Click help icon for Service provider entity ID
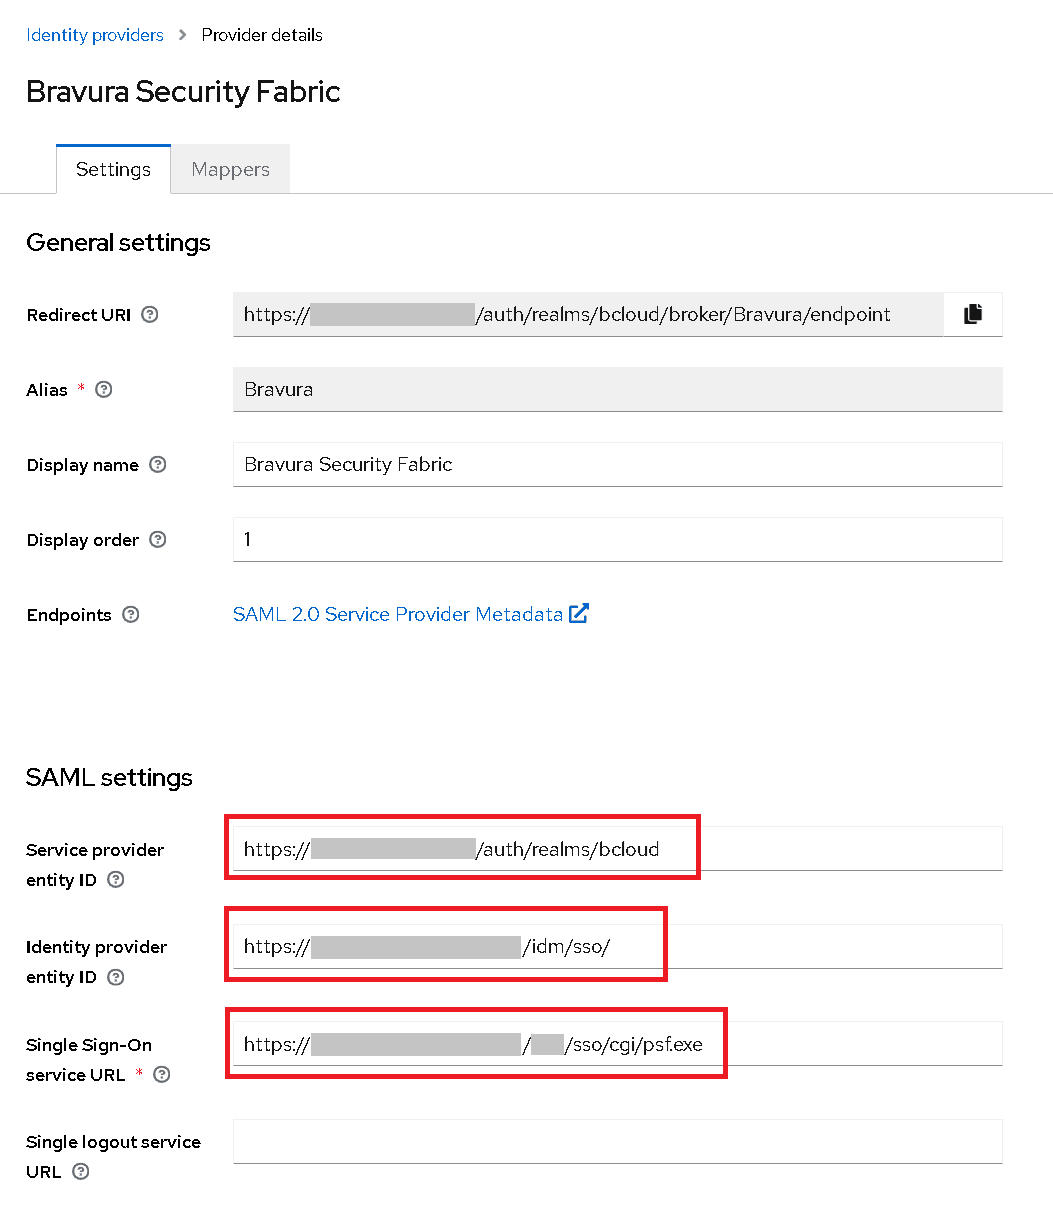The height and width of the screenshot is (1206, 1053). (x=116, y=880)
